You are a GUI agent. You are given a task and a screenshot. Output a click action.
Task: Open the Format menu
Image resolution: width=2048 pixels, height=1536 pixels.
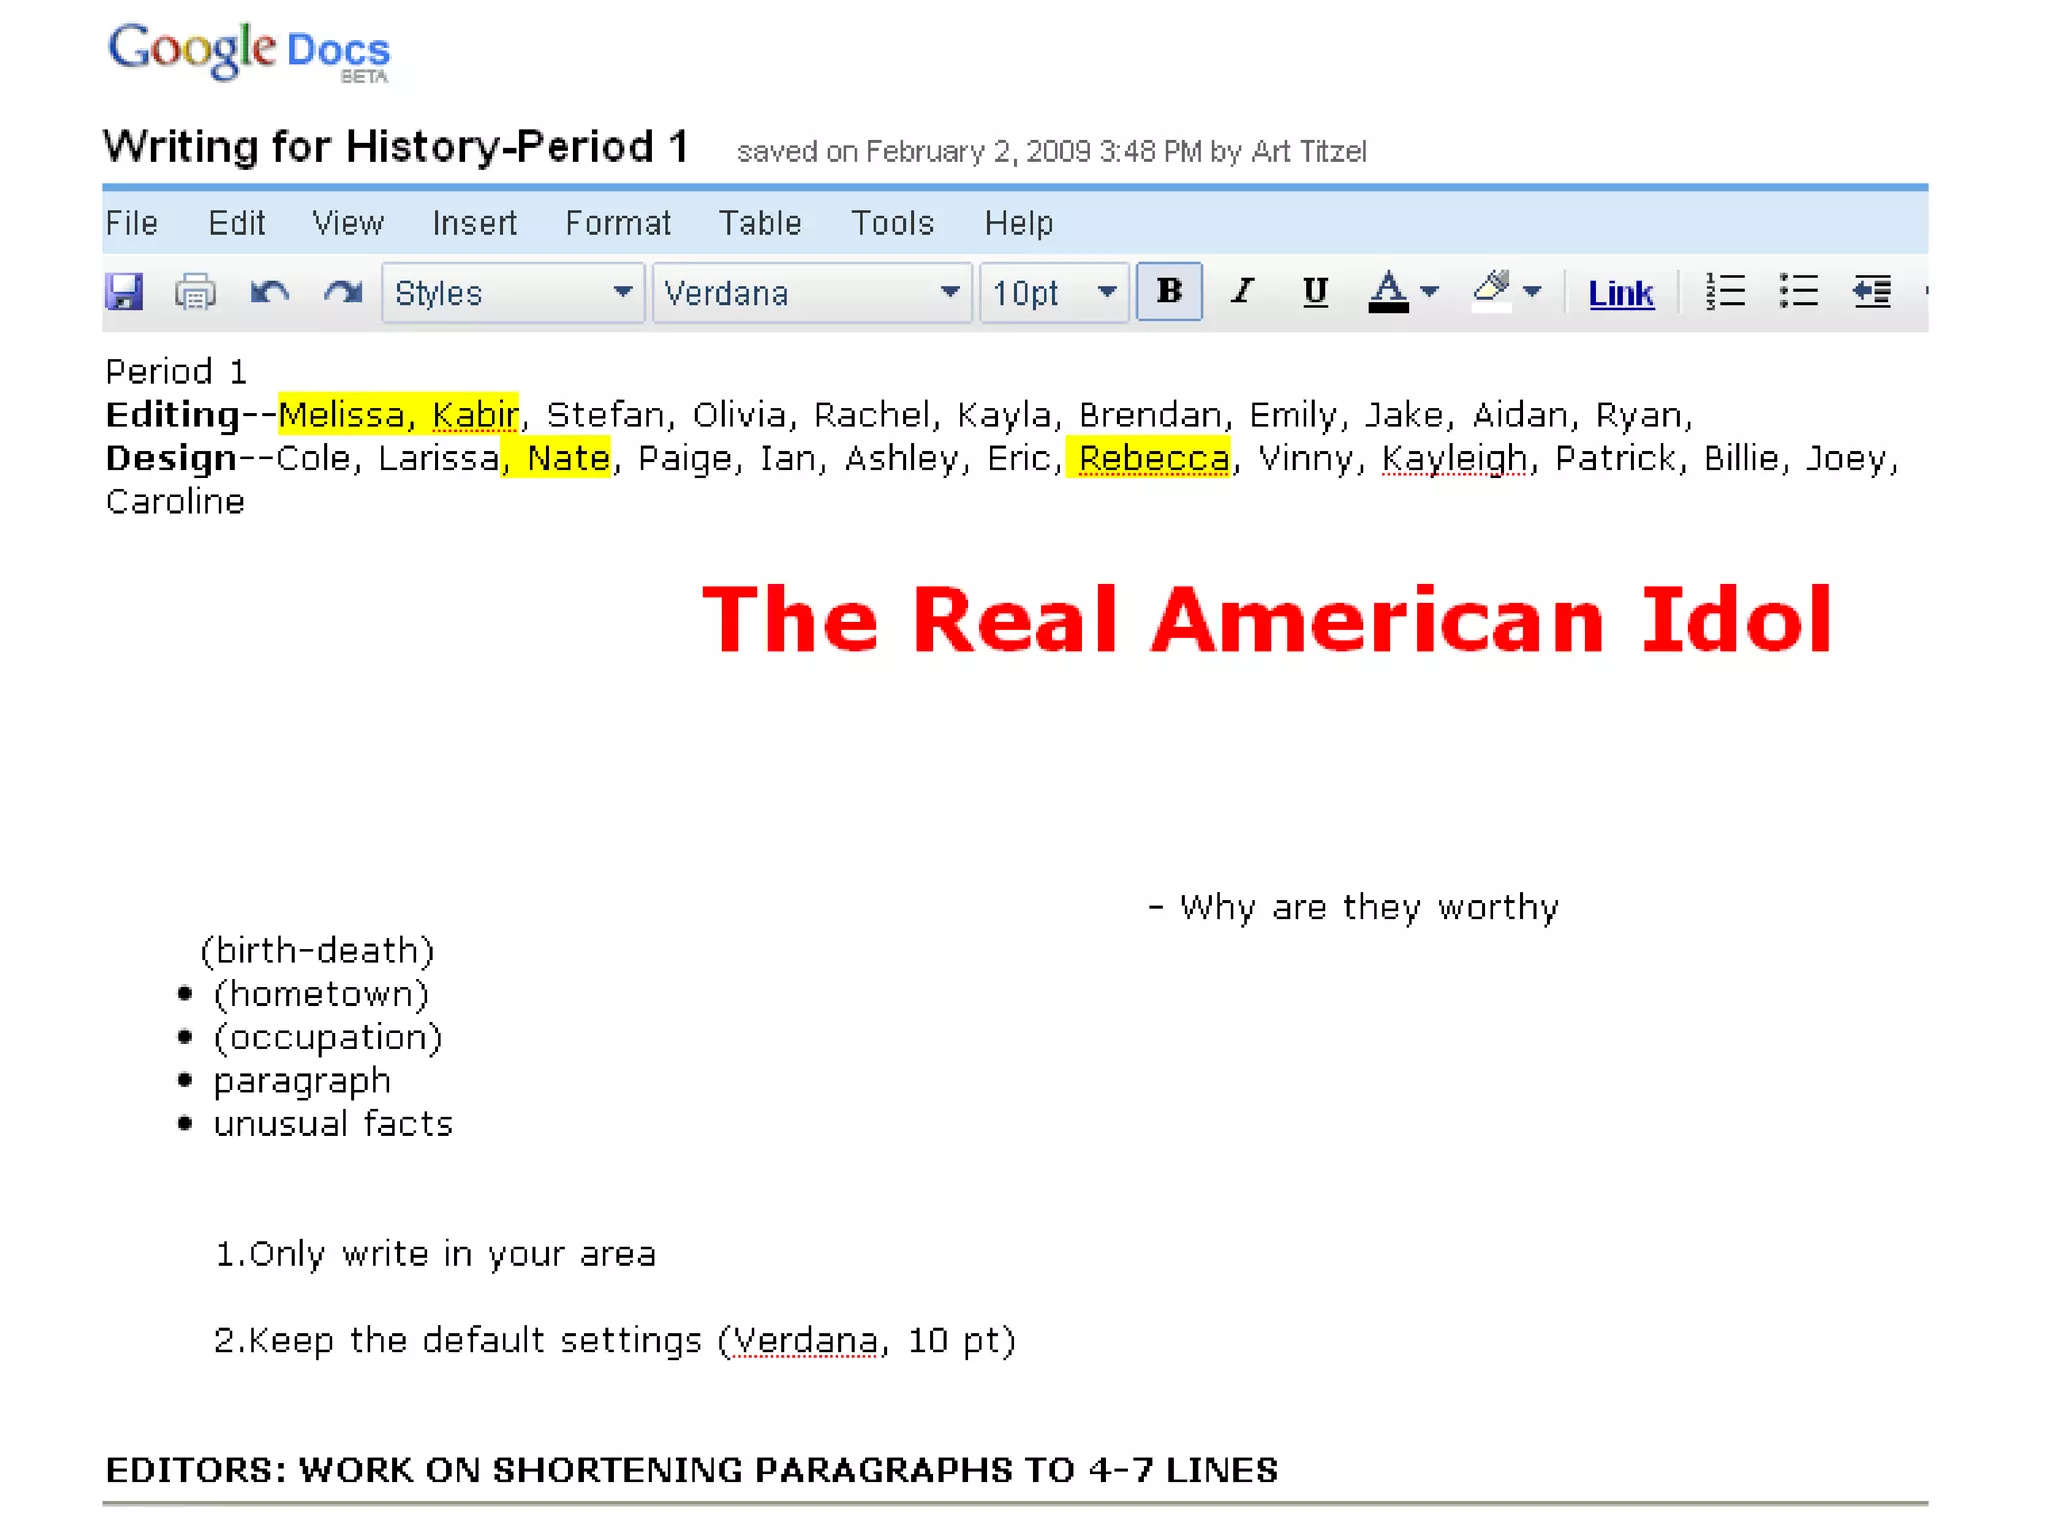(618, 223)
